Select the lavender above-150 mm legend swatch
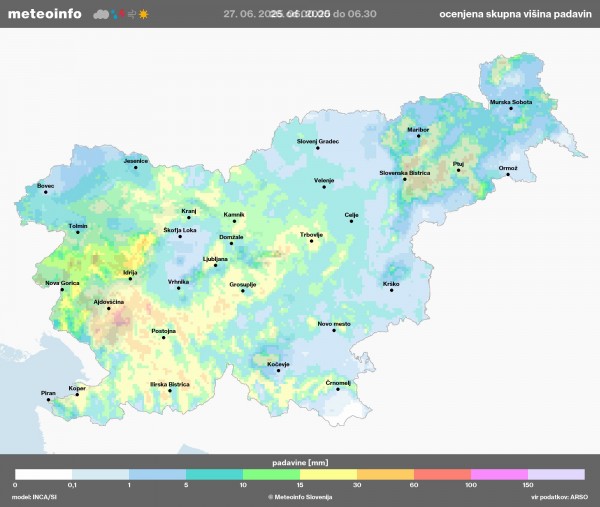 point(556,474)
